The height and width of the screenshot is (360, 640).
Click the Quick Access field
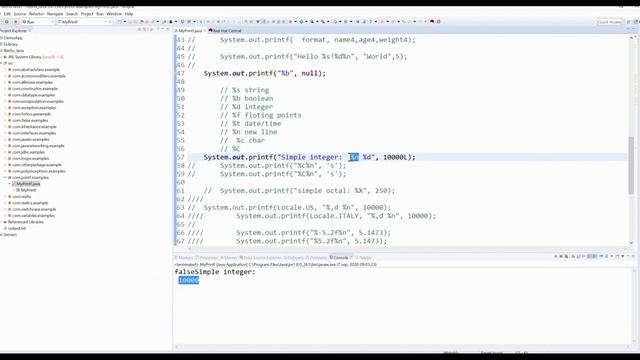[609, 22]
